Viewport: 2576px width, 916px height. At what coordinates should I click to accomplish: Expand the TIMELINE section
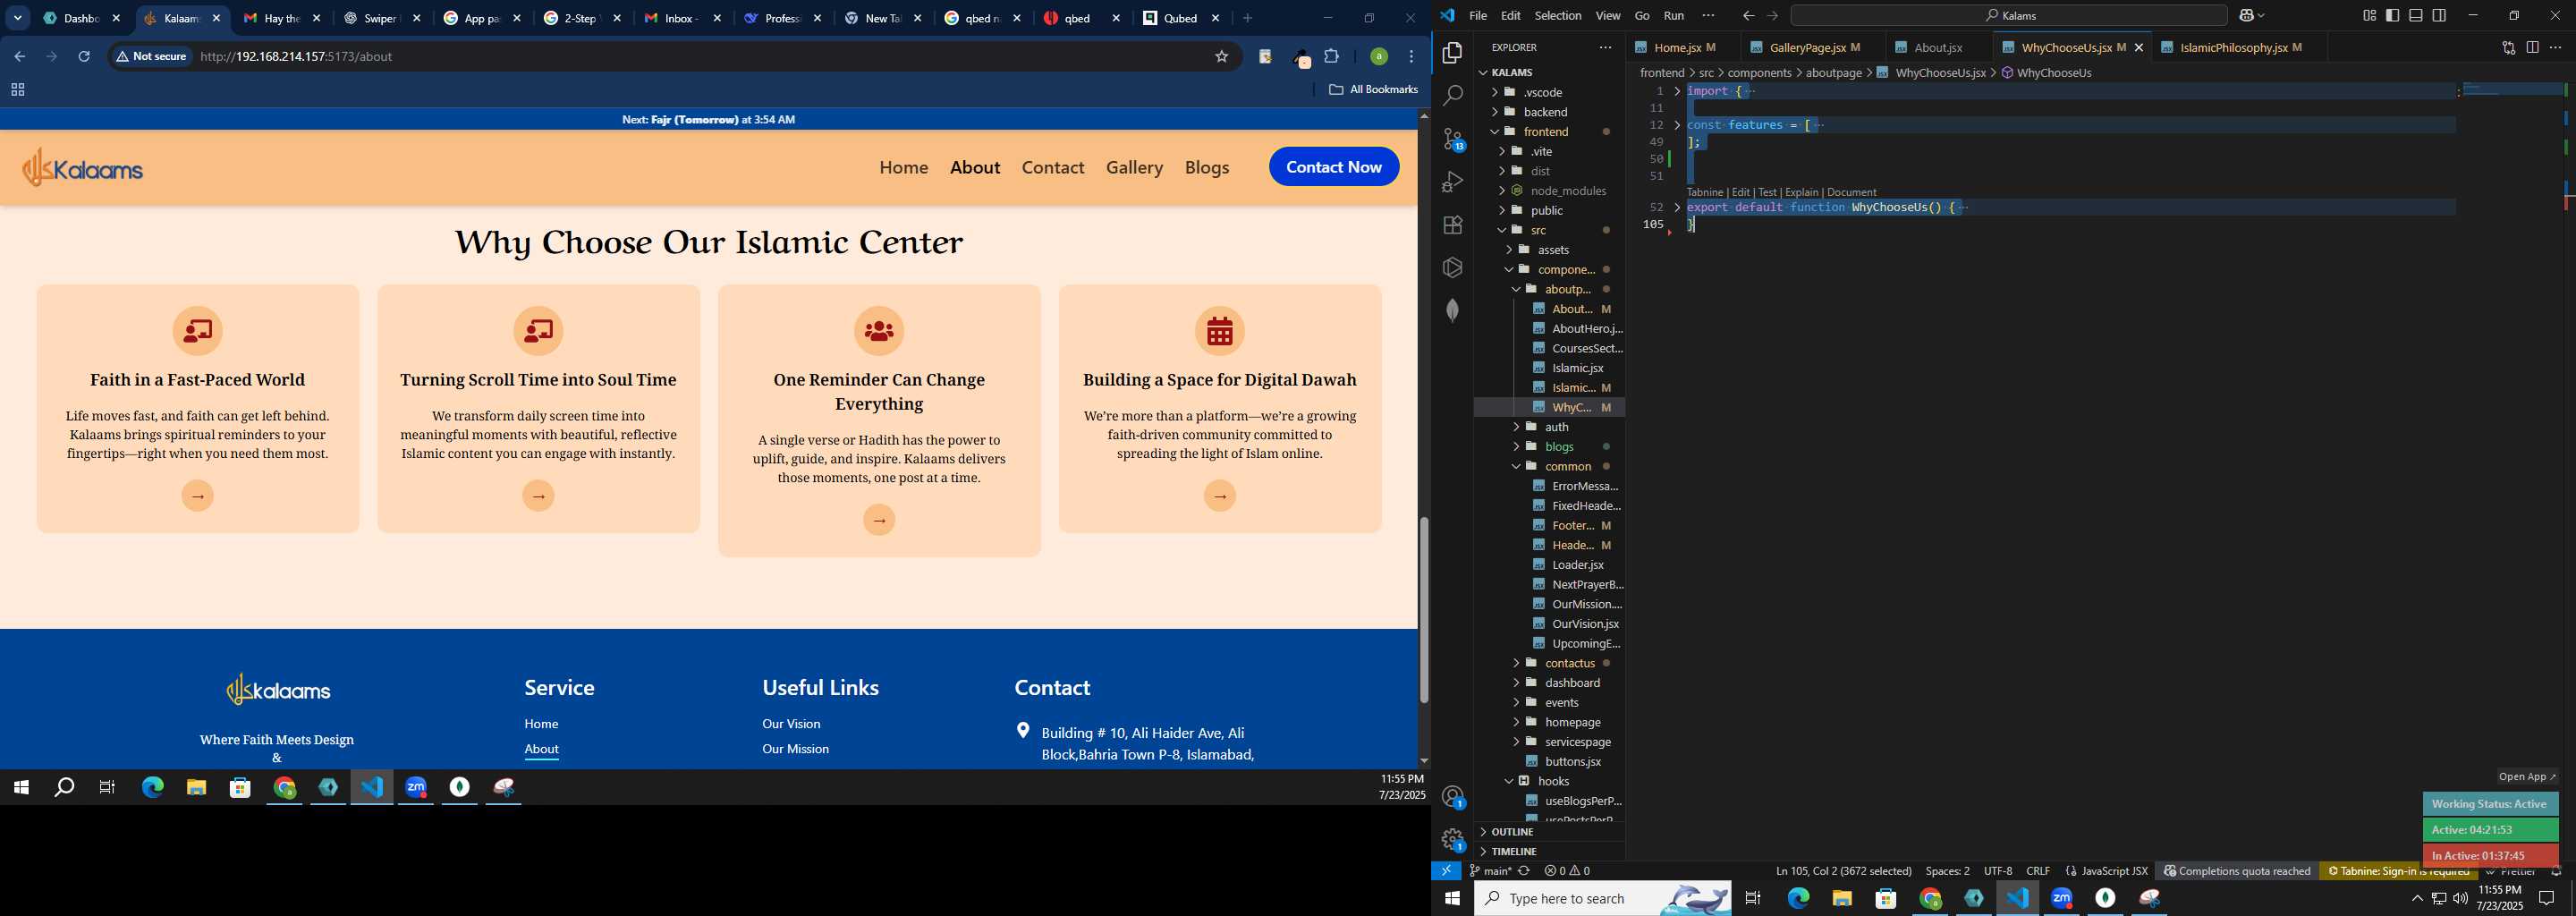click(x=1548, y=852)
